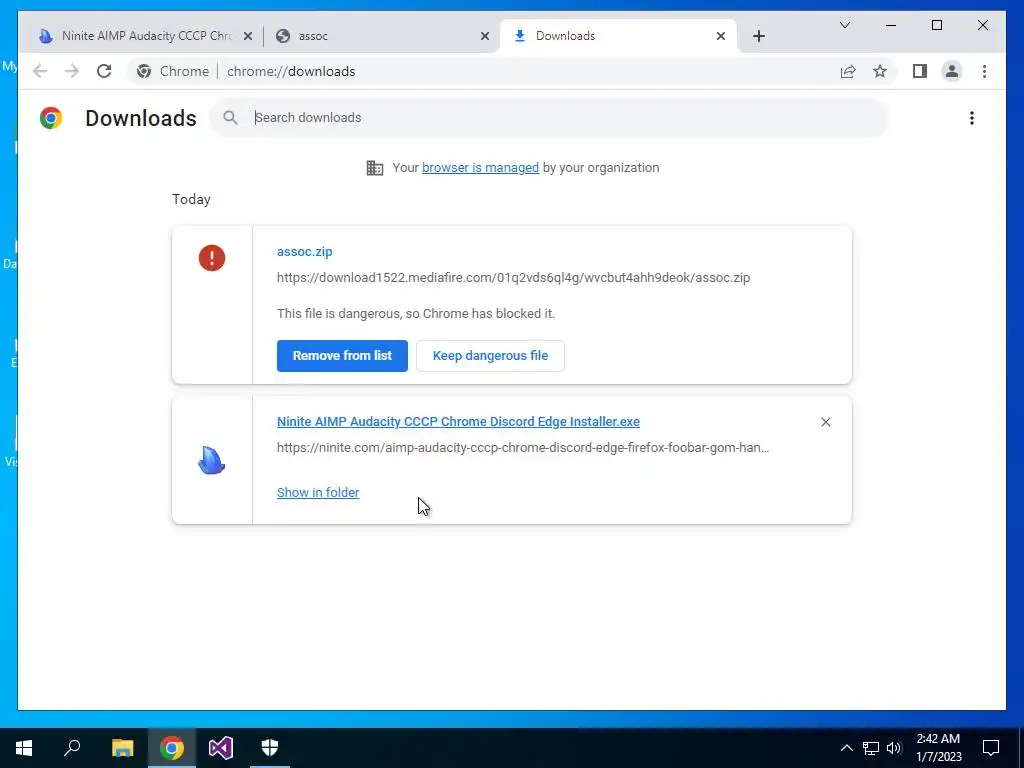1024x768 pixels.
Task: Go back using browser back arrow
Action: pos(40,71)
